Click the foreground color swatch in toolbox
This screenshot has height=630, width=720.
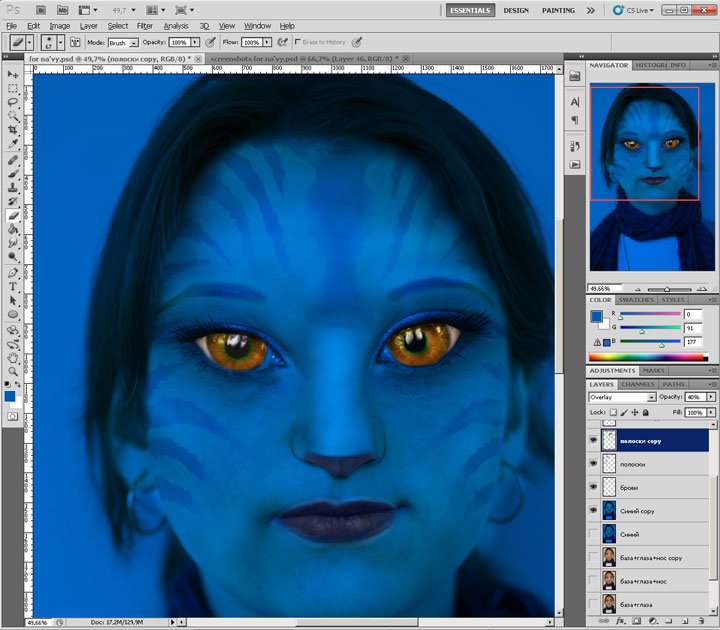pos(10,397)
